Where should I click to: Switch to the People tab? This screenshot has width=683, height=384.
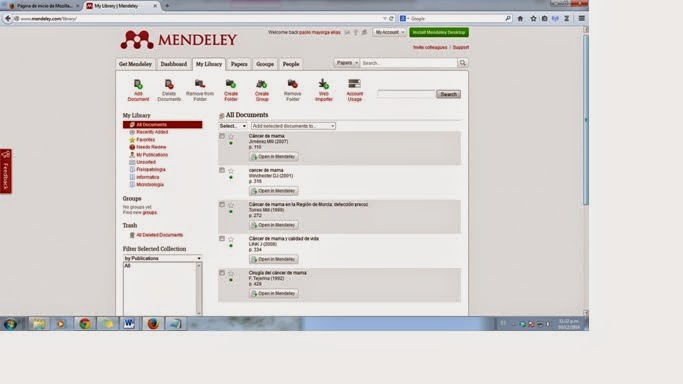(x=291, y=64)
